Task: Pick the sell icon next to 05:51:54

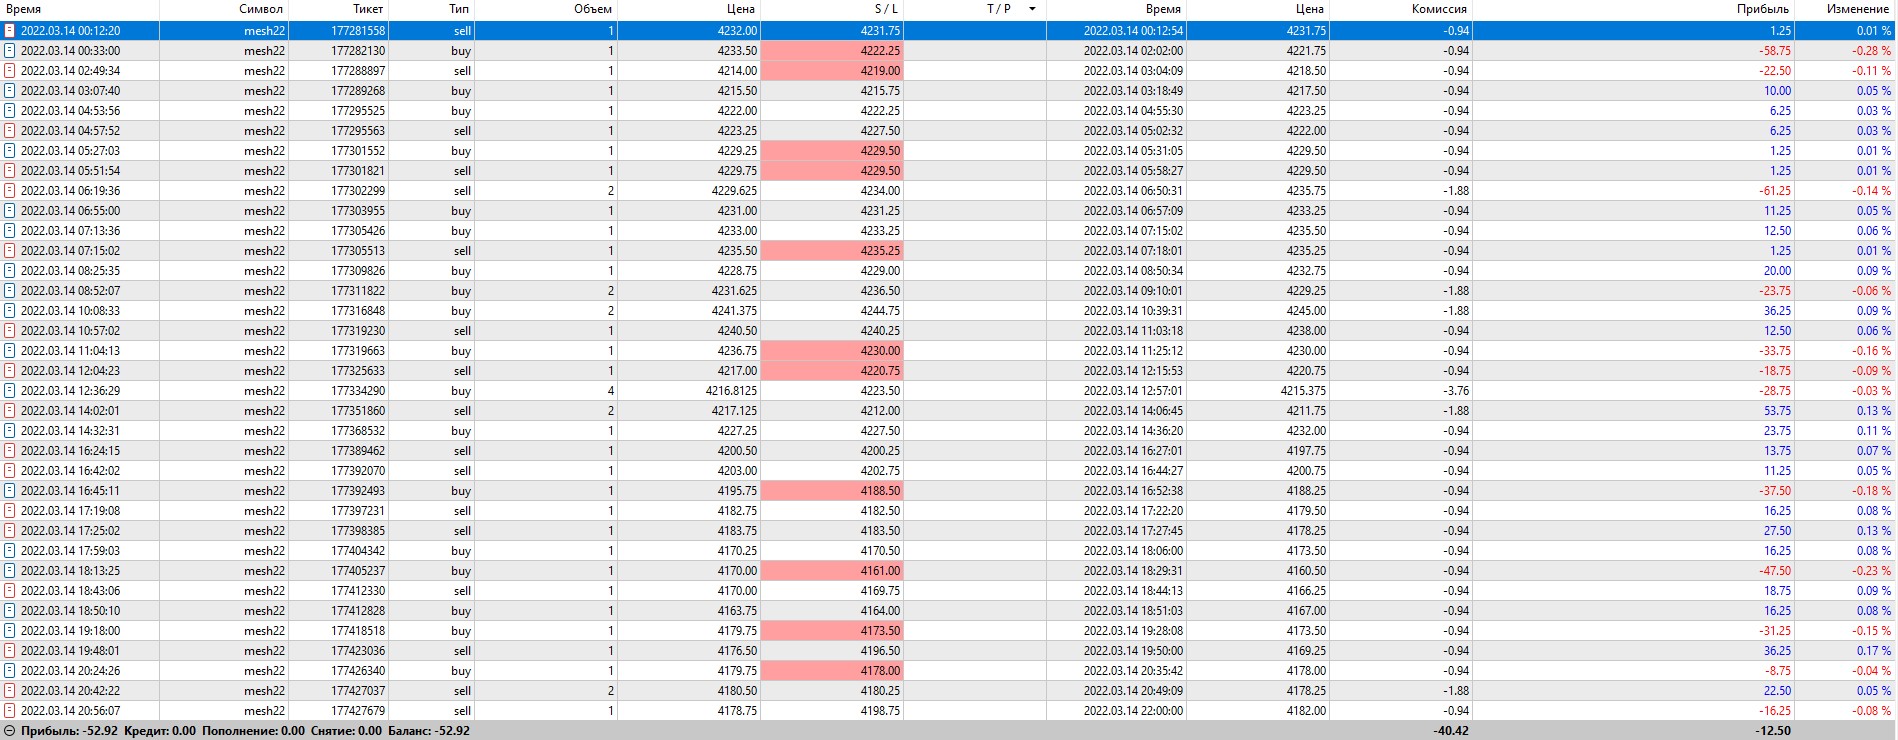Action: click(10, 171)
